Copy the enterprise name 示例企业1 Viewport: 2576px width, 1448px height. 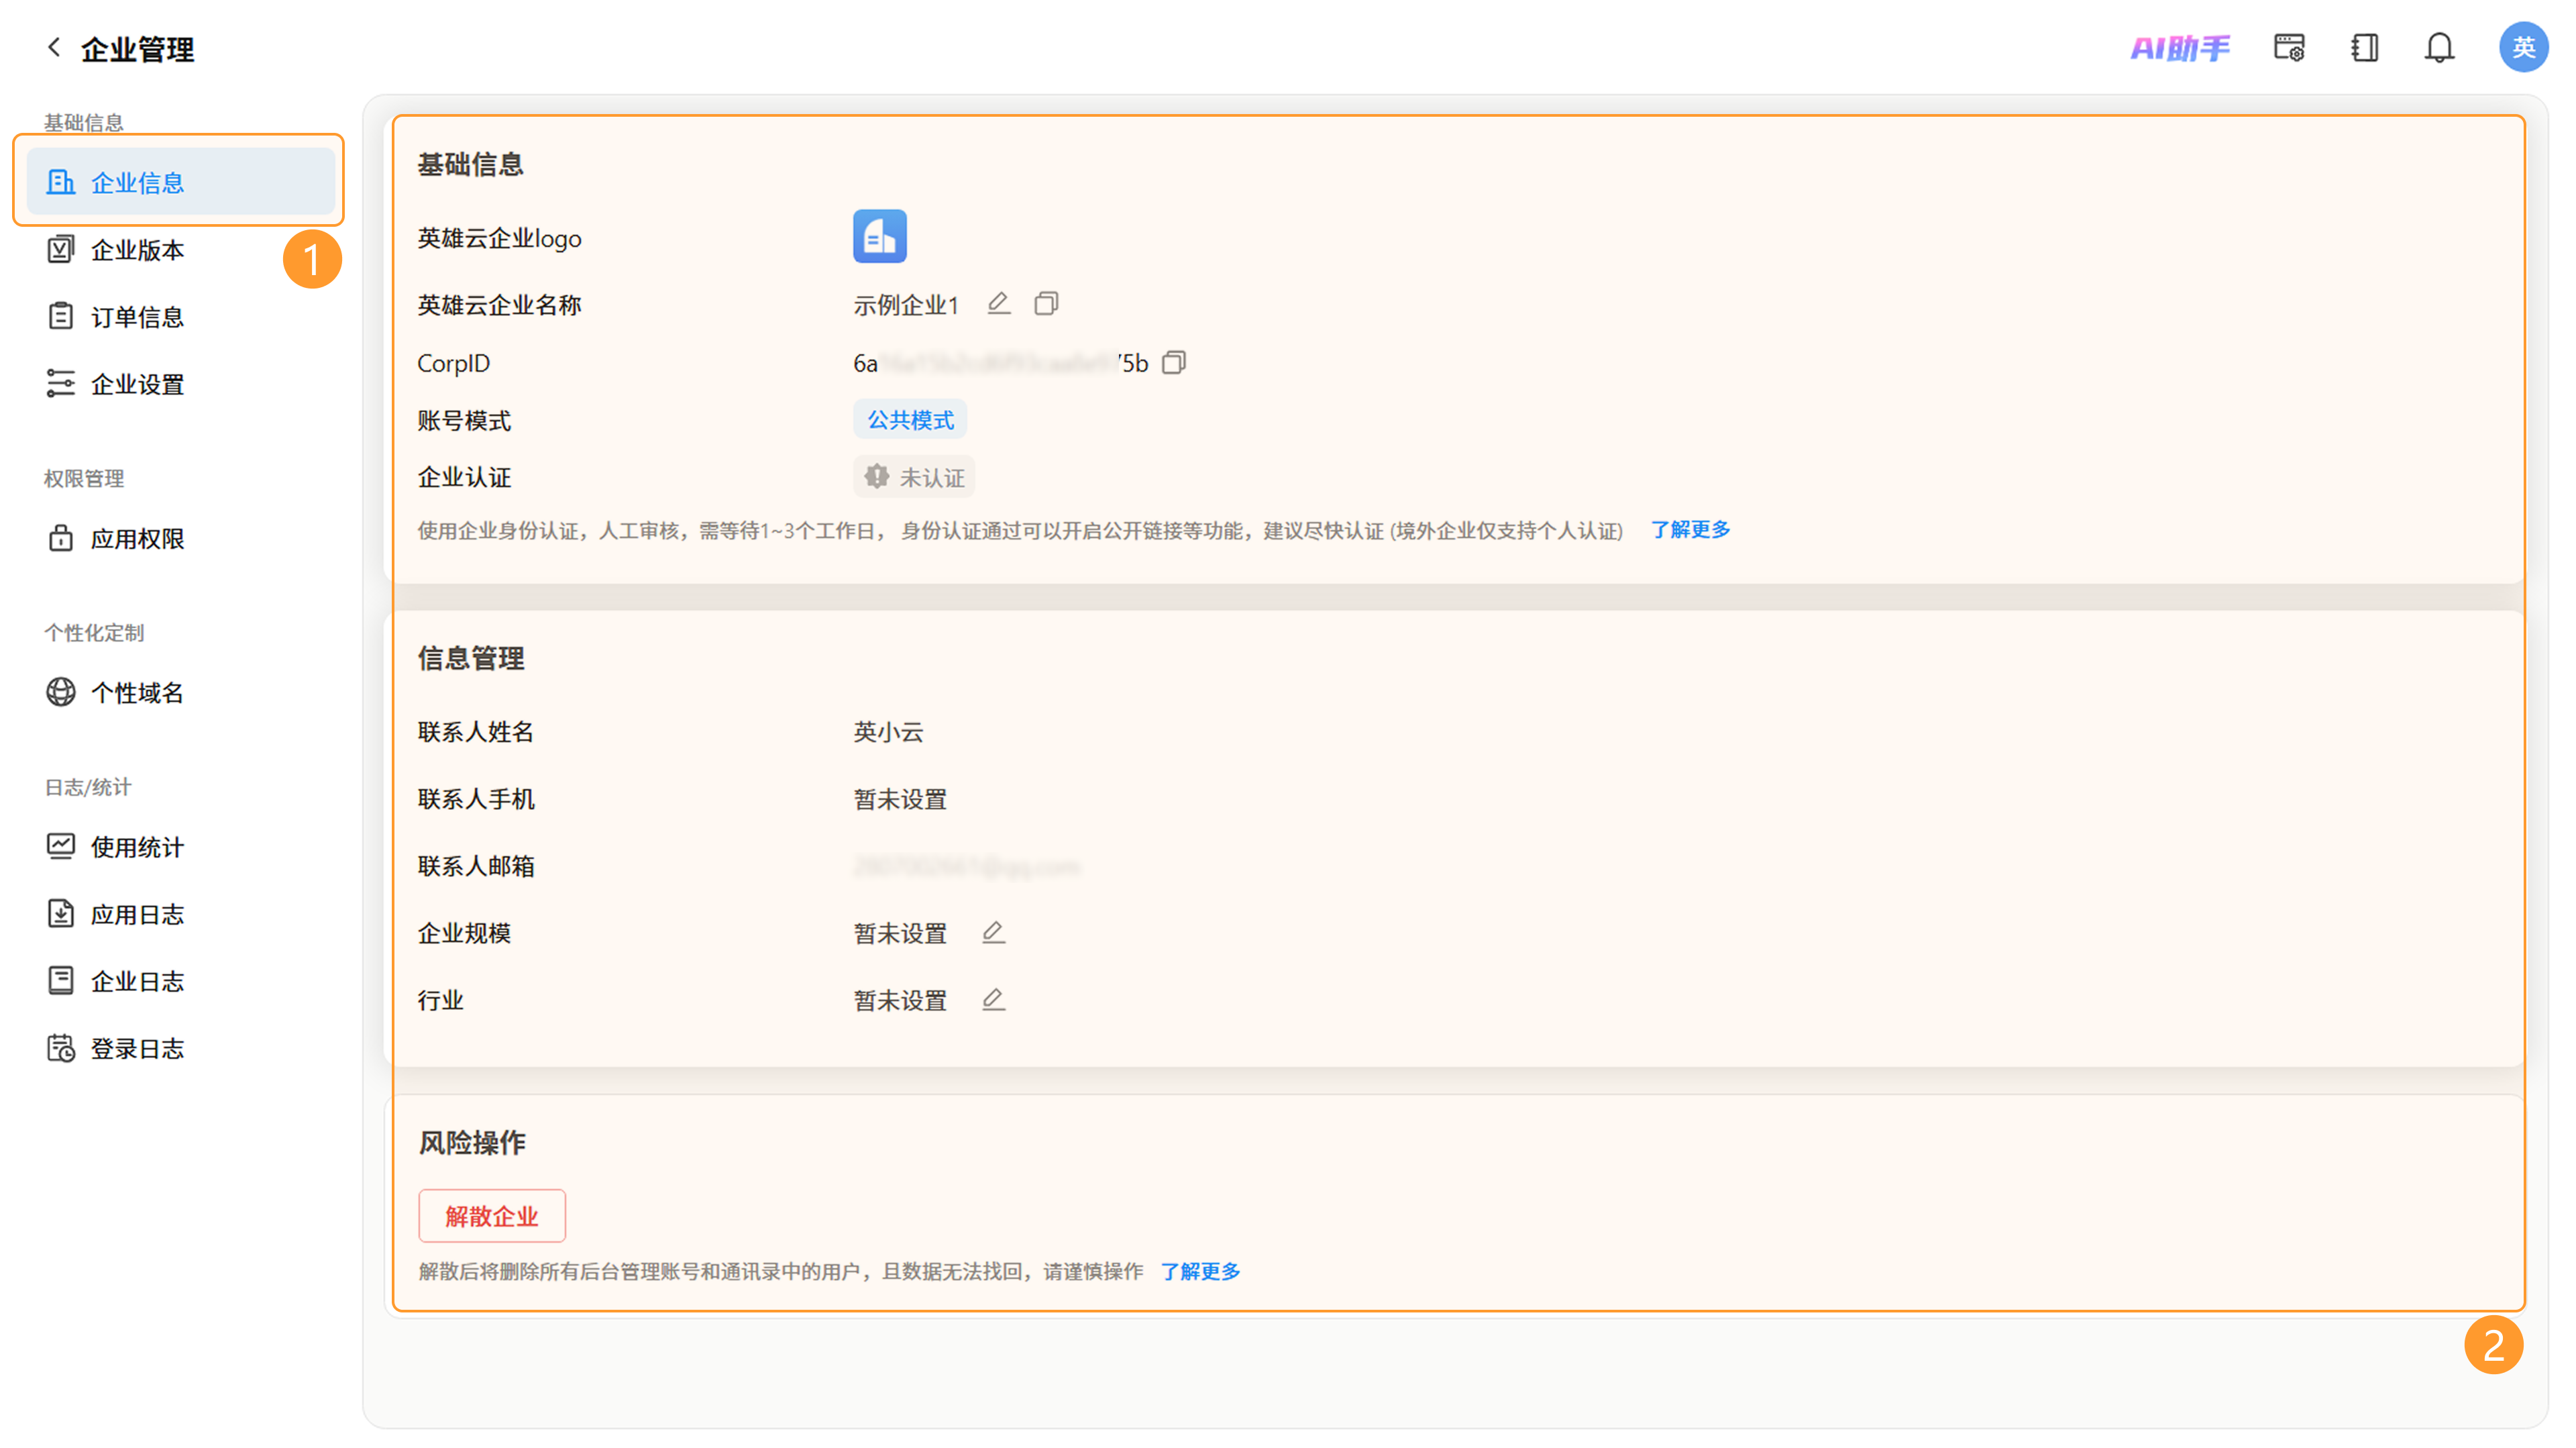(x=1046, y=303)
